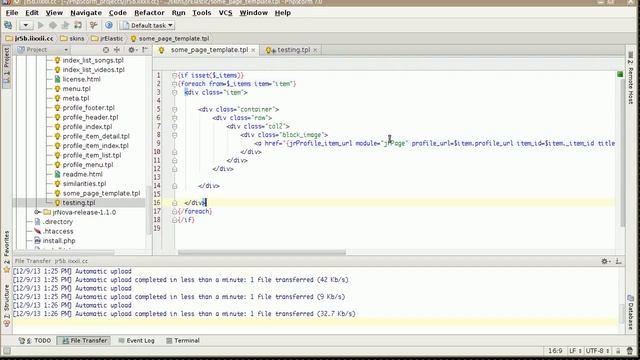Select some_page_template.tpl breadcrumb

pyautogui.click(x=170, y=38)
